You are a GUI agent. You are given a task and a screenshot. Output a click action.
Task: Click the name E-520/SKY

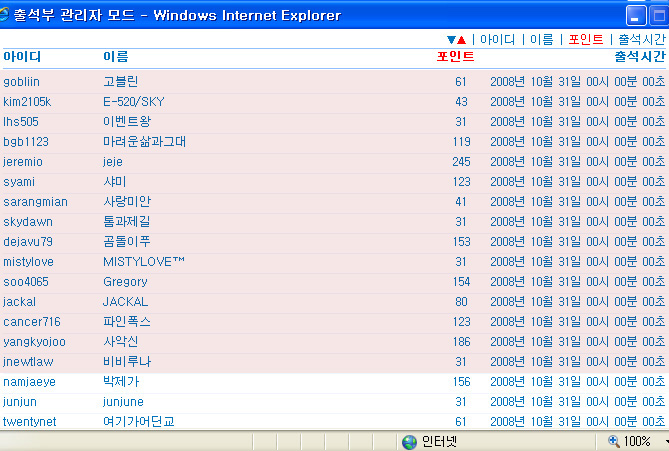click(133, 102)
